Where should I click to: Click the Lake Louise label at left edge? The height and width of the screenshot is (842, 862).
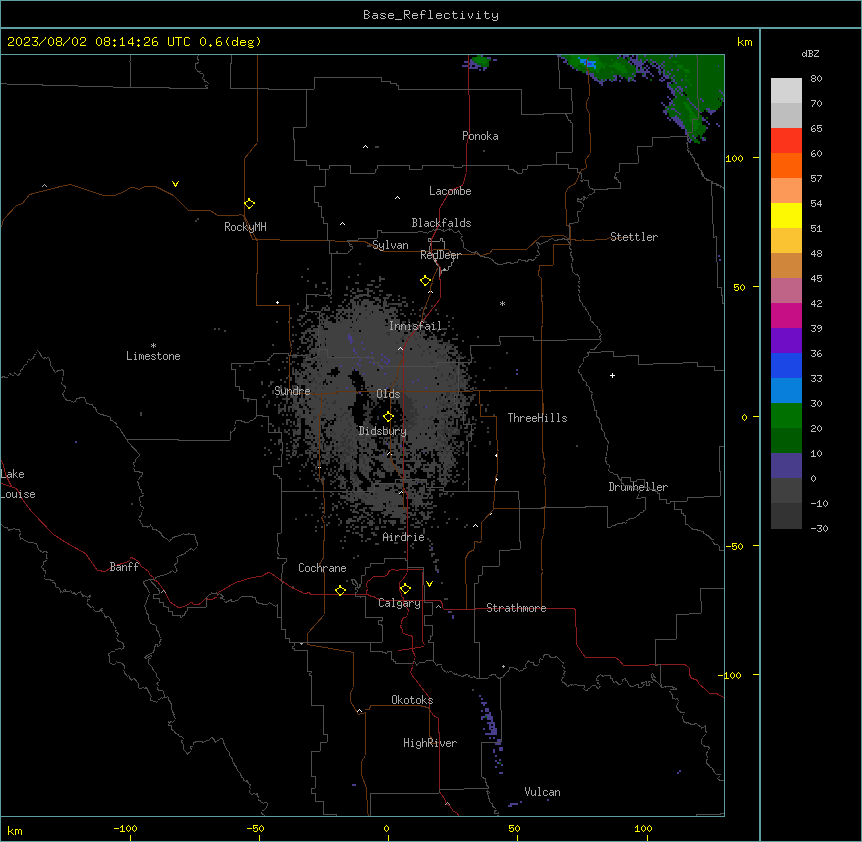coord(18,484)
